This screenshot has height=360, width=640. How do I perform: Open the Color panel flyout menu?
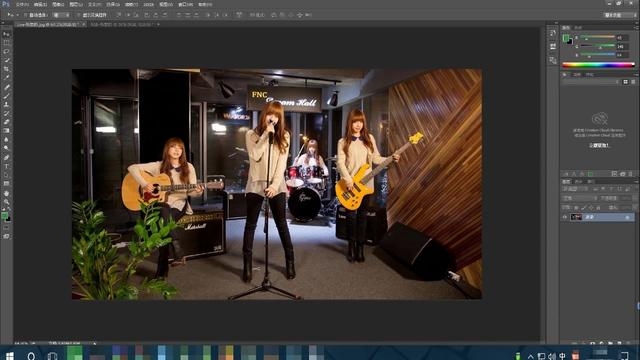pyautogui.click(x=636, y=28)
